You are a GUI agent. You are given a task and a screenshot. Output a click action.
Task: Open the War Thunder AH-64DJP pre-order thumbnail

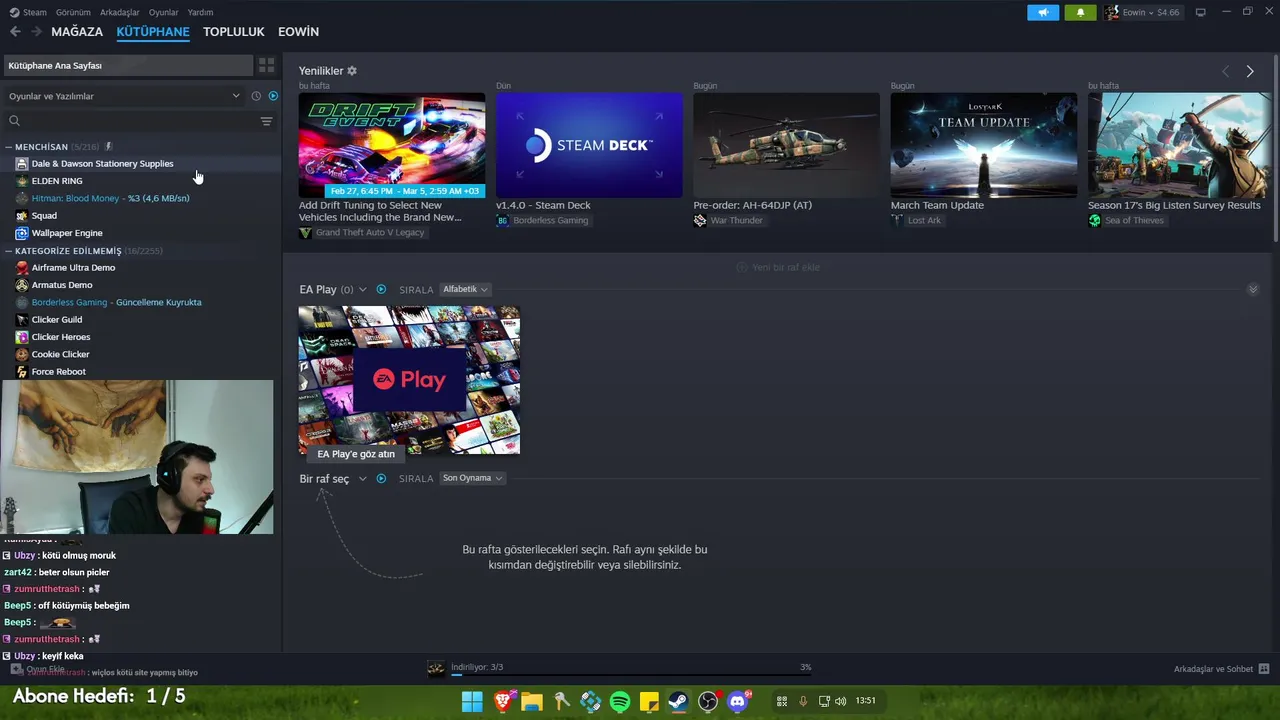click(787, 145)
